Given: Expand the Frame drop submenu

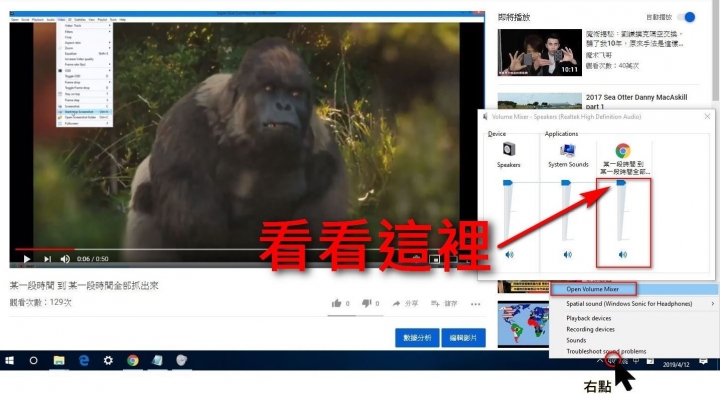Looking at the screenshot, I should pyautogui.click(x=84, y=82).
